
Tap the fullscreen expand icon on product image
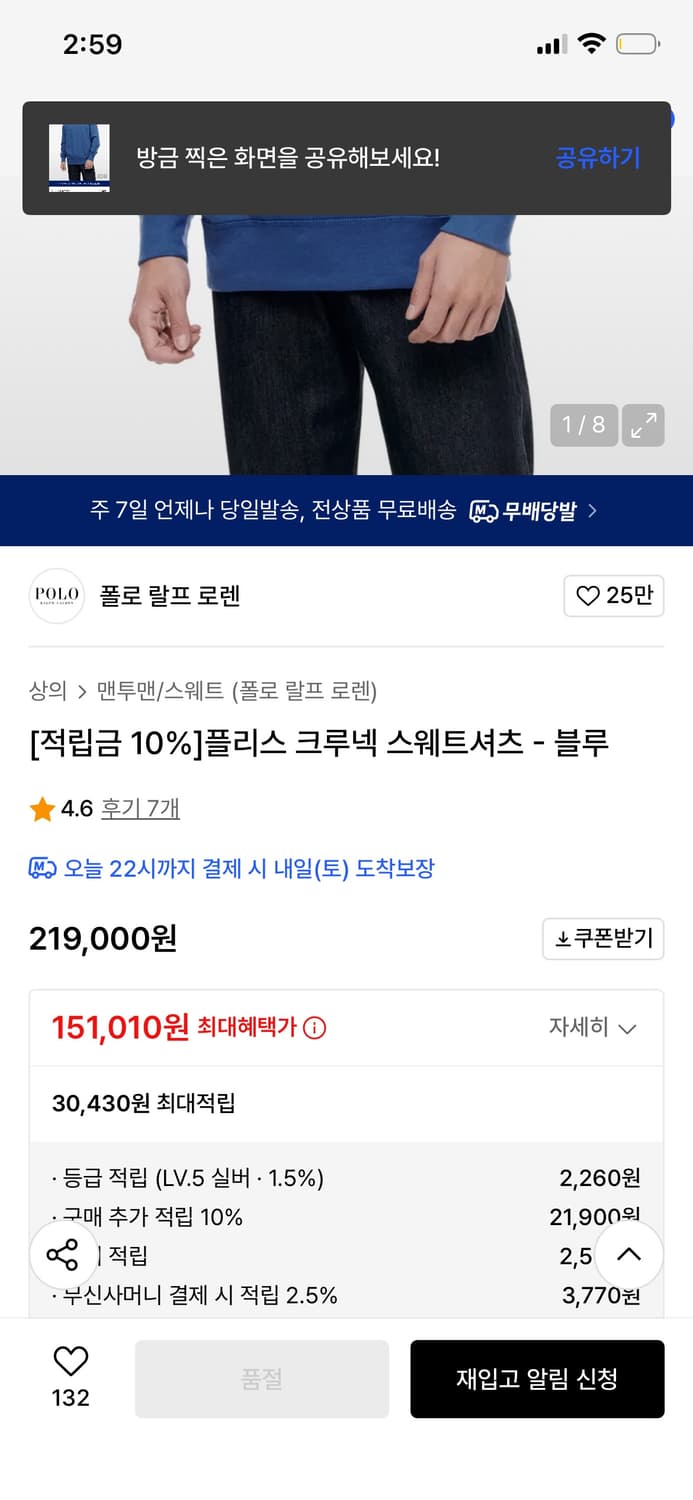[643, 424]
